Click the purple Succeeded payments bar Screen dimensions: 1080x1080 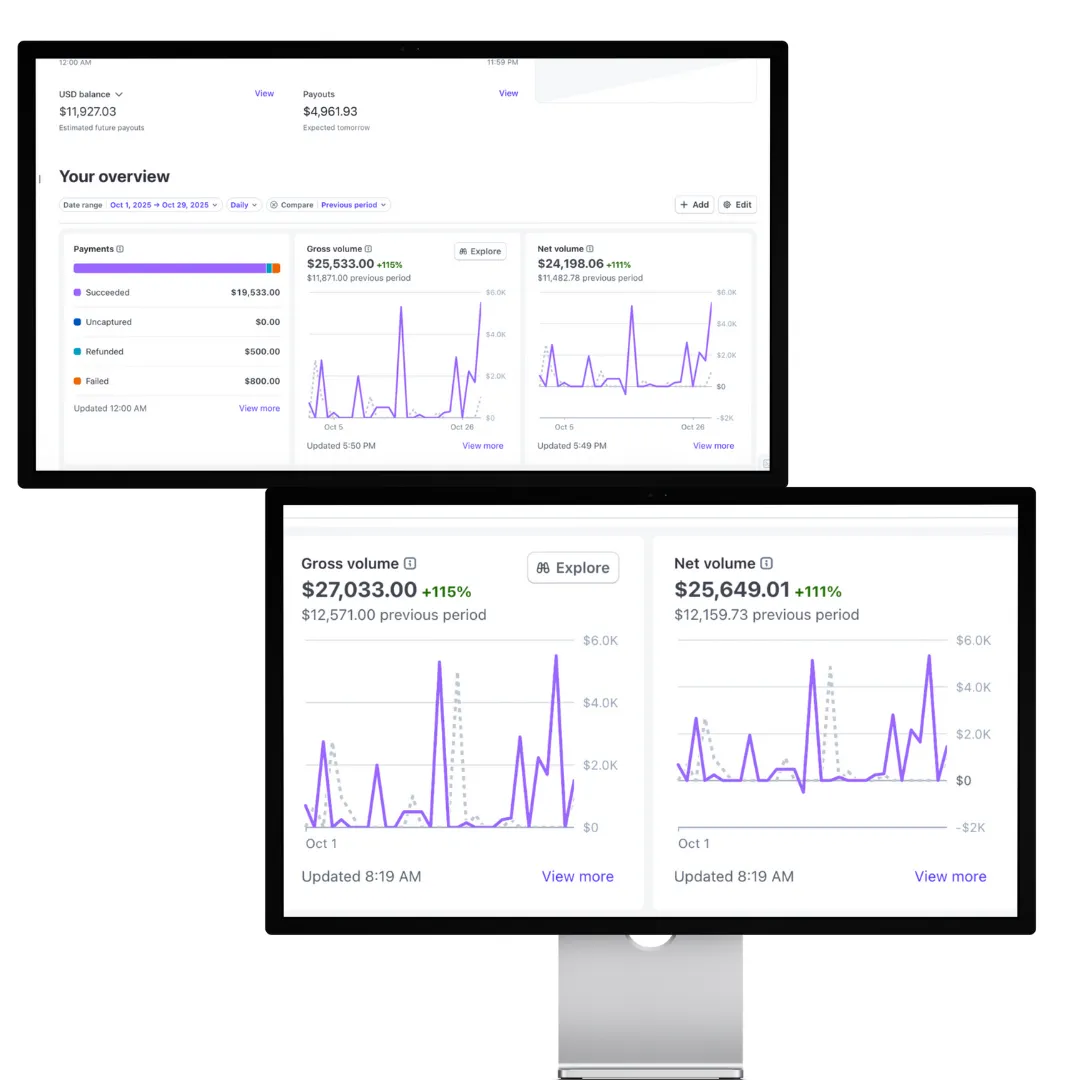[169, 268]
